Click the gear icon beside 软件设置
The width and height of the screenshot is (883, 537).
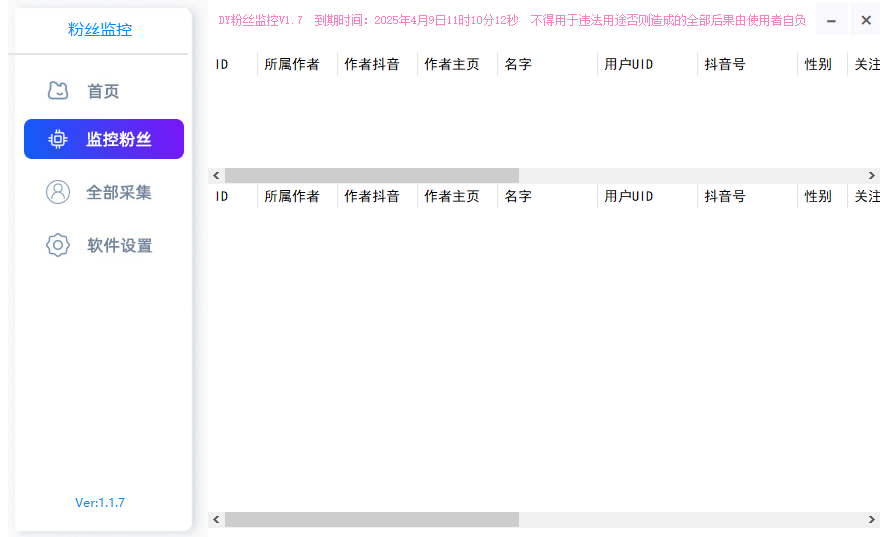tap(58, 245)
